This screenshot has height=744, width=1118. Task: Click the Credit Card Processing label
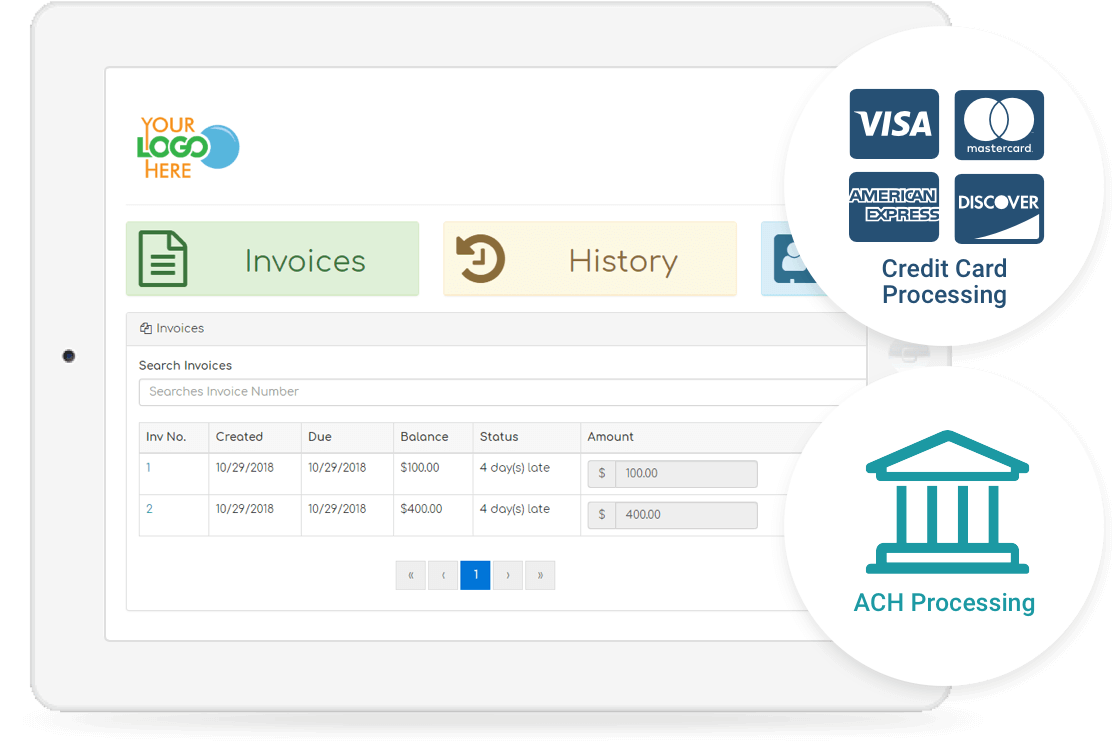tap(945, 282)
